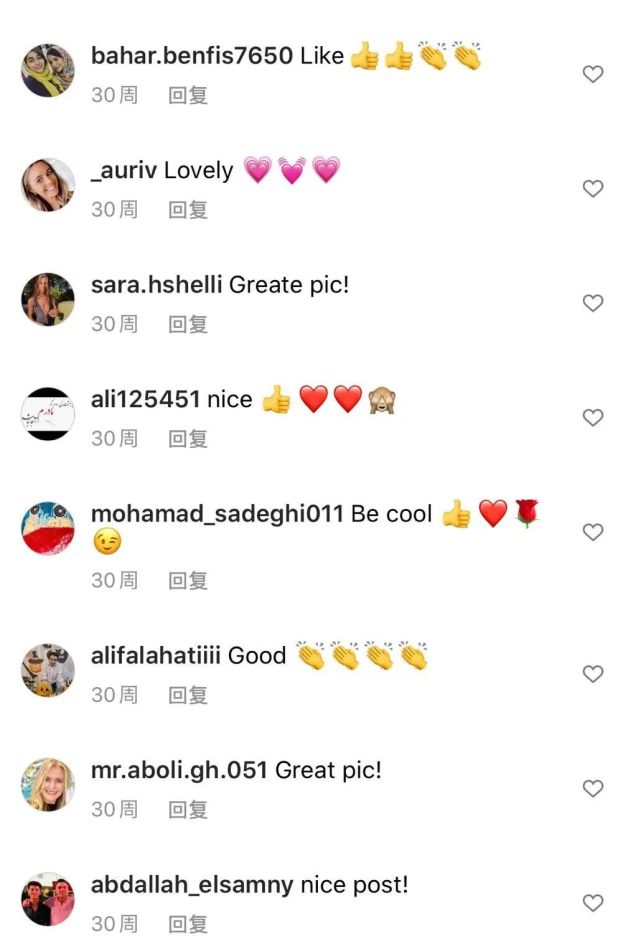The width and height of the screenshot is (641, 946).
Task: Open abdallah_elsamny username link
Action: 192,886
